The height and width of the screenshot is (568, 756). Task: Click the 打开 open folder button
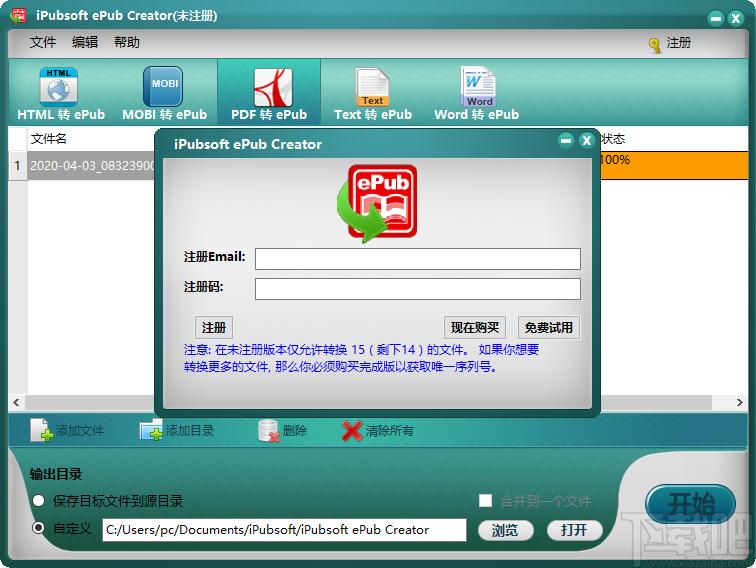pos(574,530)
